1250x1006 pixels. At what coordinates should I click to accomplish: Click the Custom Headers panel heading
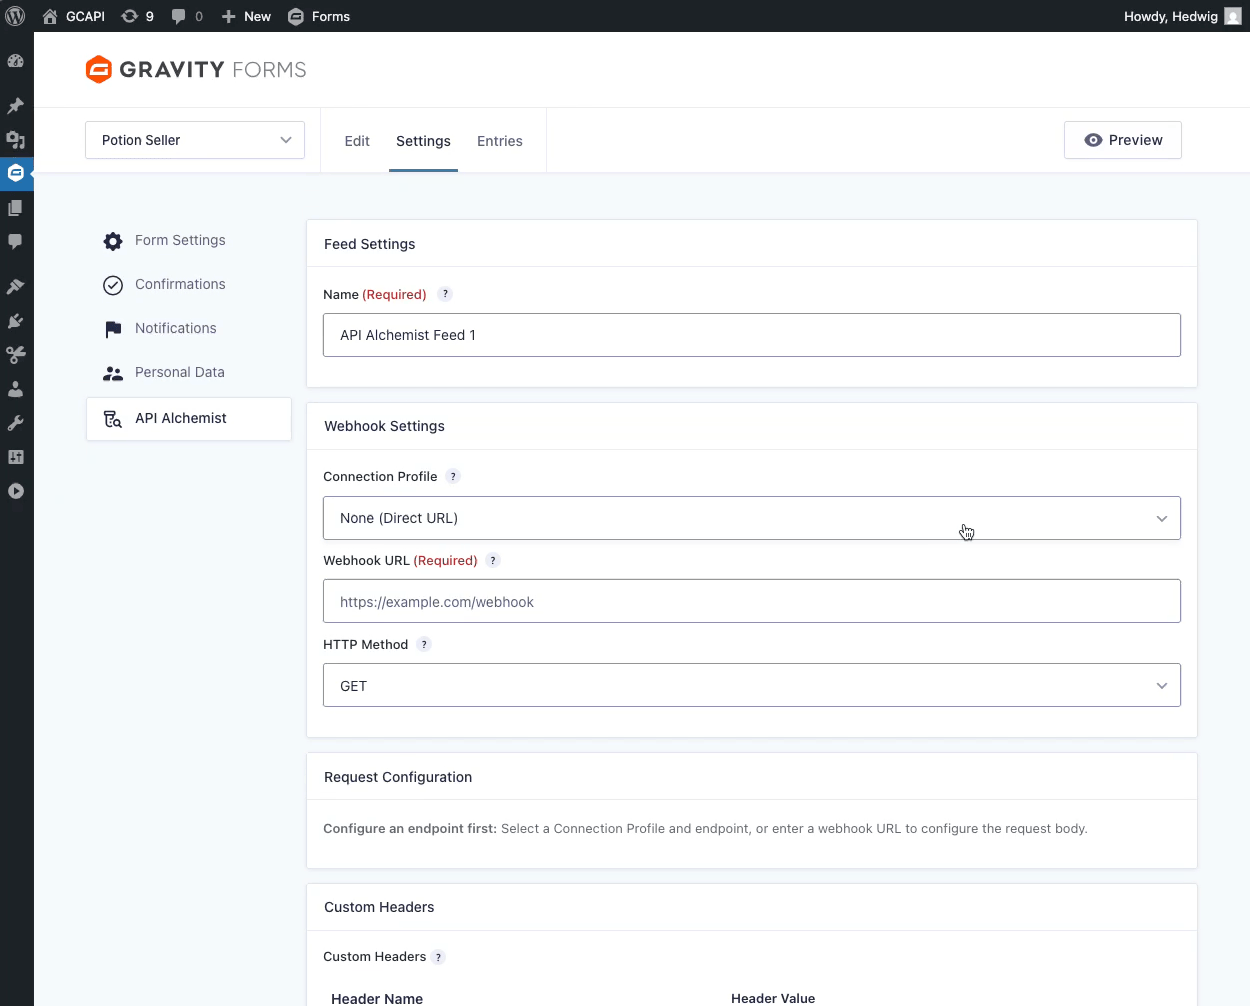(x=379, y=907)
